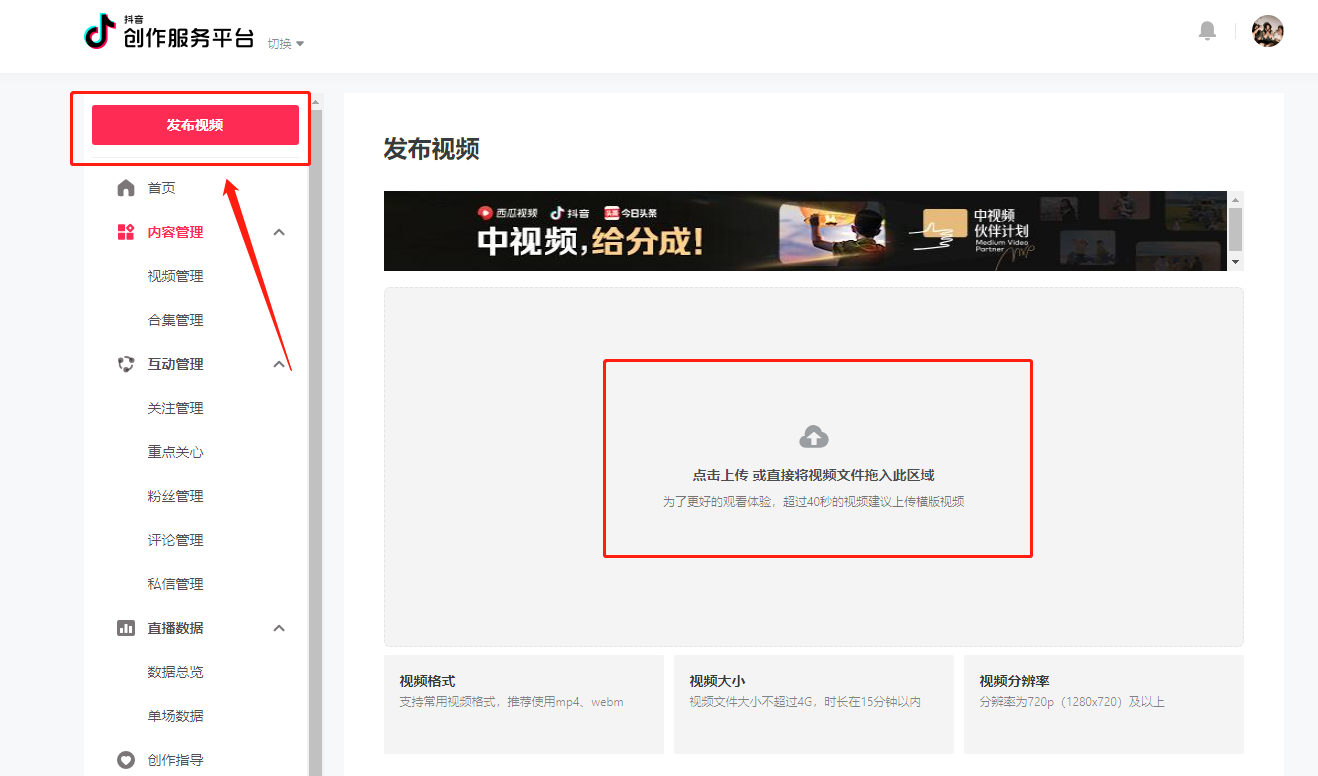The width and height of the screenshot is (1318, 776).
Task: Click the 互动管理 interaction management icon
Action: click(126, 363)
